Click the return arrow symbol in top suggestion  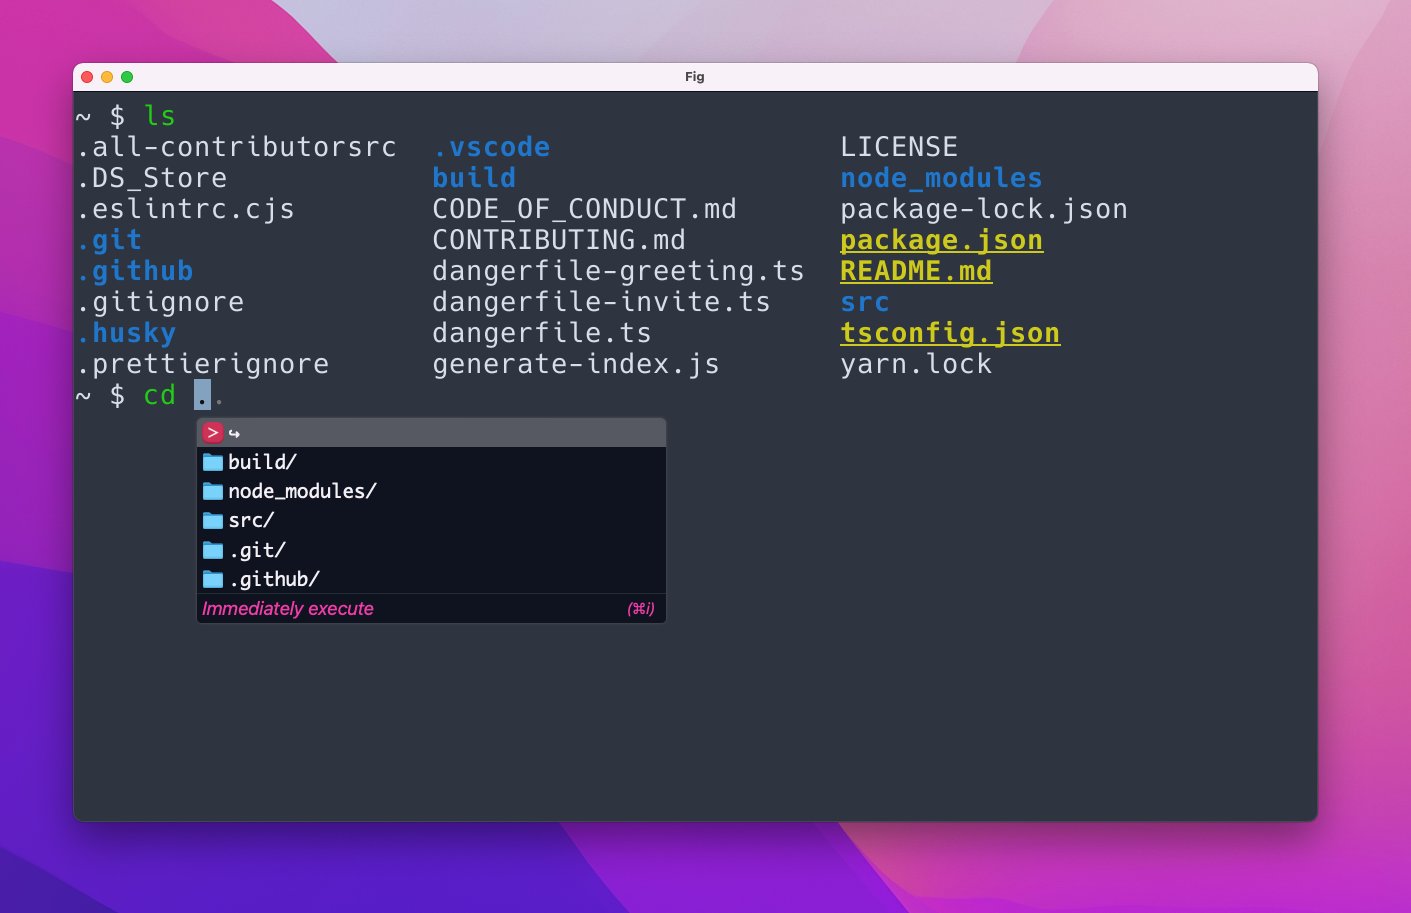pyautogui.click(x=234, y=434)
